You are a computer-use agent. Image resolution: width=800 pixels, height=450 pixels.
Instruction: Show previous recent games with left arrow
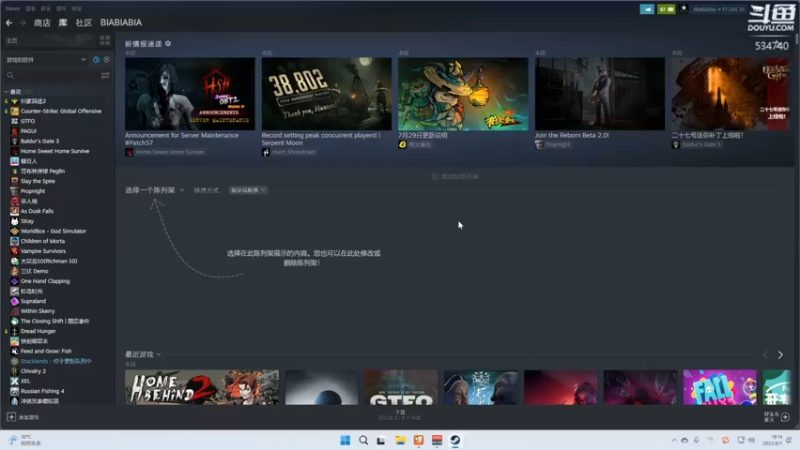(765, 355)
